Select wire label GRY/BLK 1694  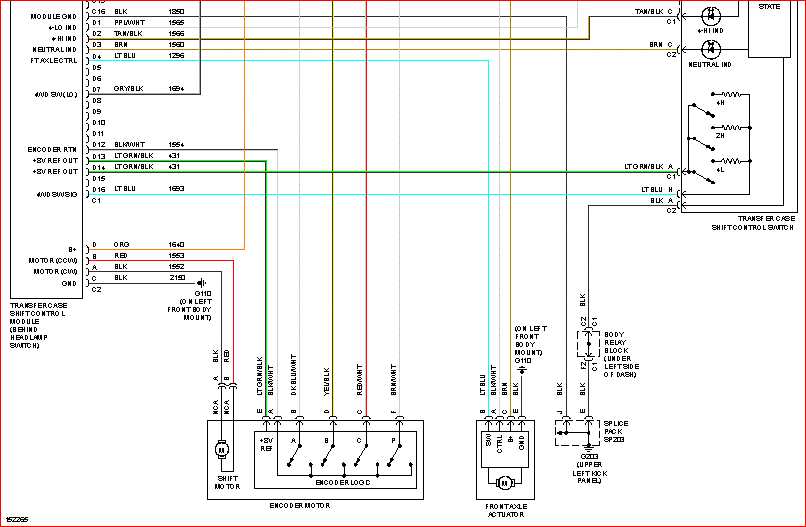(x=149, y=88)
